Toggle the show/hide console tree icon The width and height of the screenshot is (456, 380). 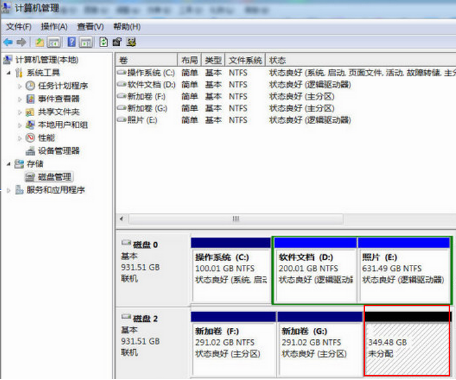(x=54, y=42)
